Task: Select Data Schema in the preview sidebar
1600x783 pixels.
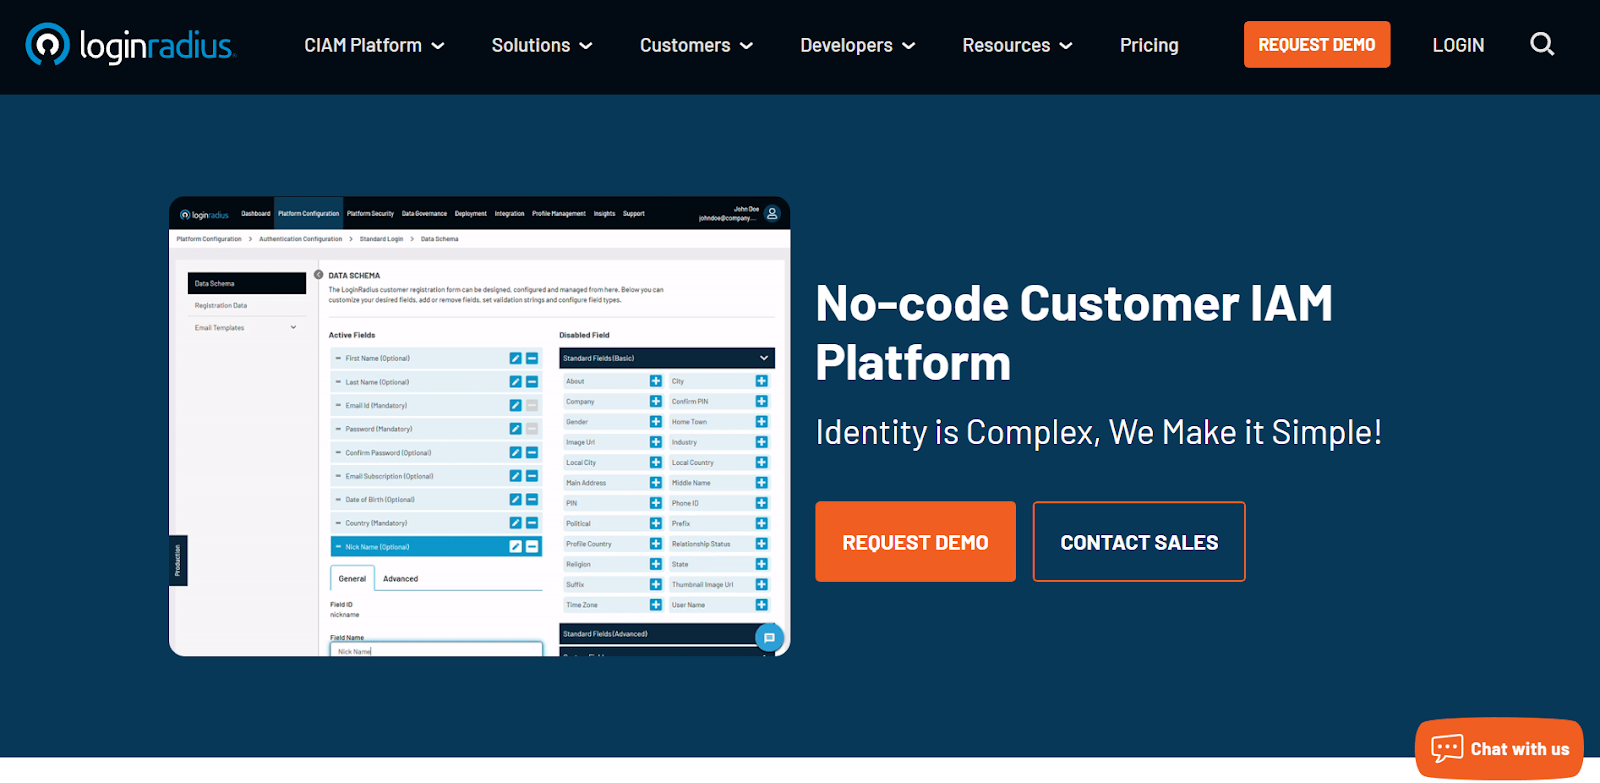Action: pyautogui.click(x=246, y=283)
